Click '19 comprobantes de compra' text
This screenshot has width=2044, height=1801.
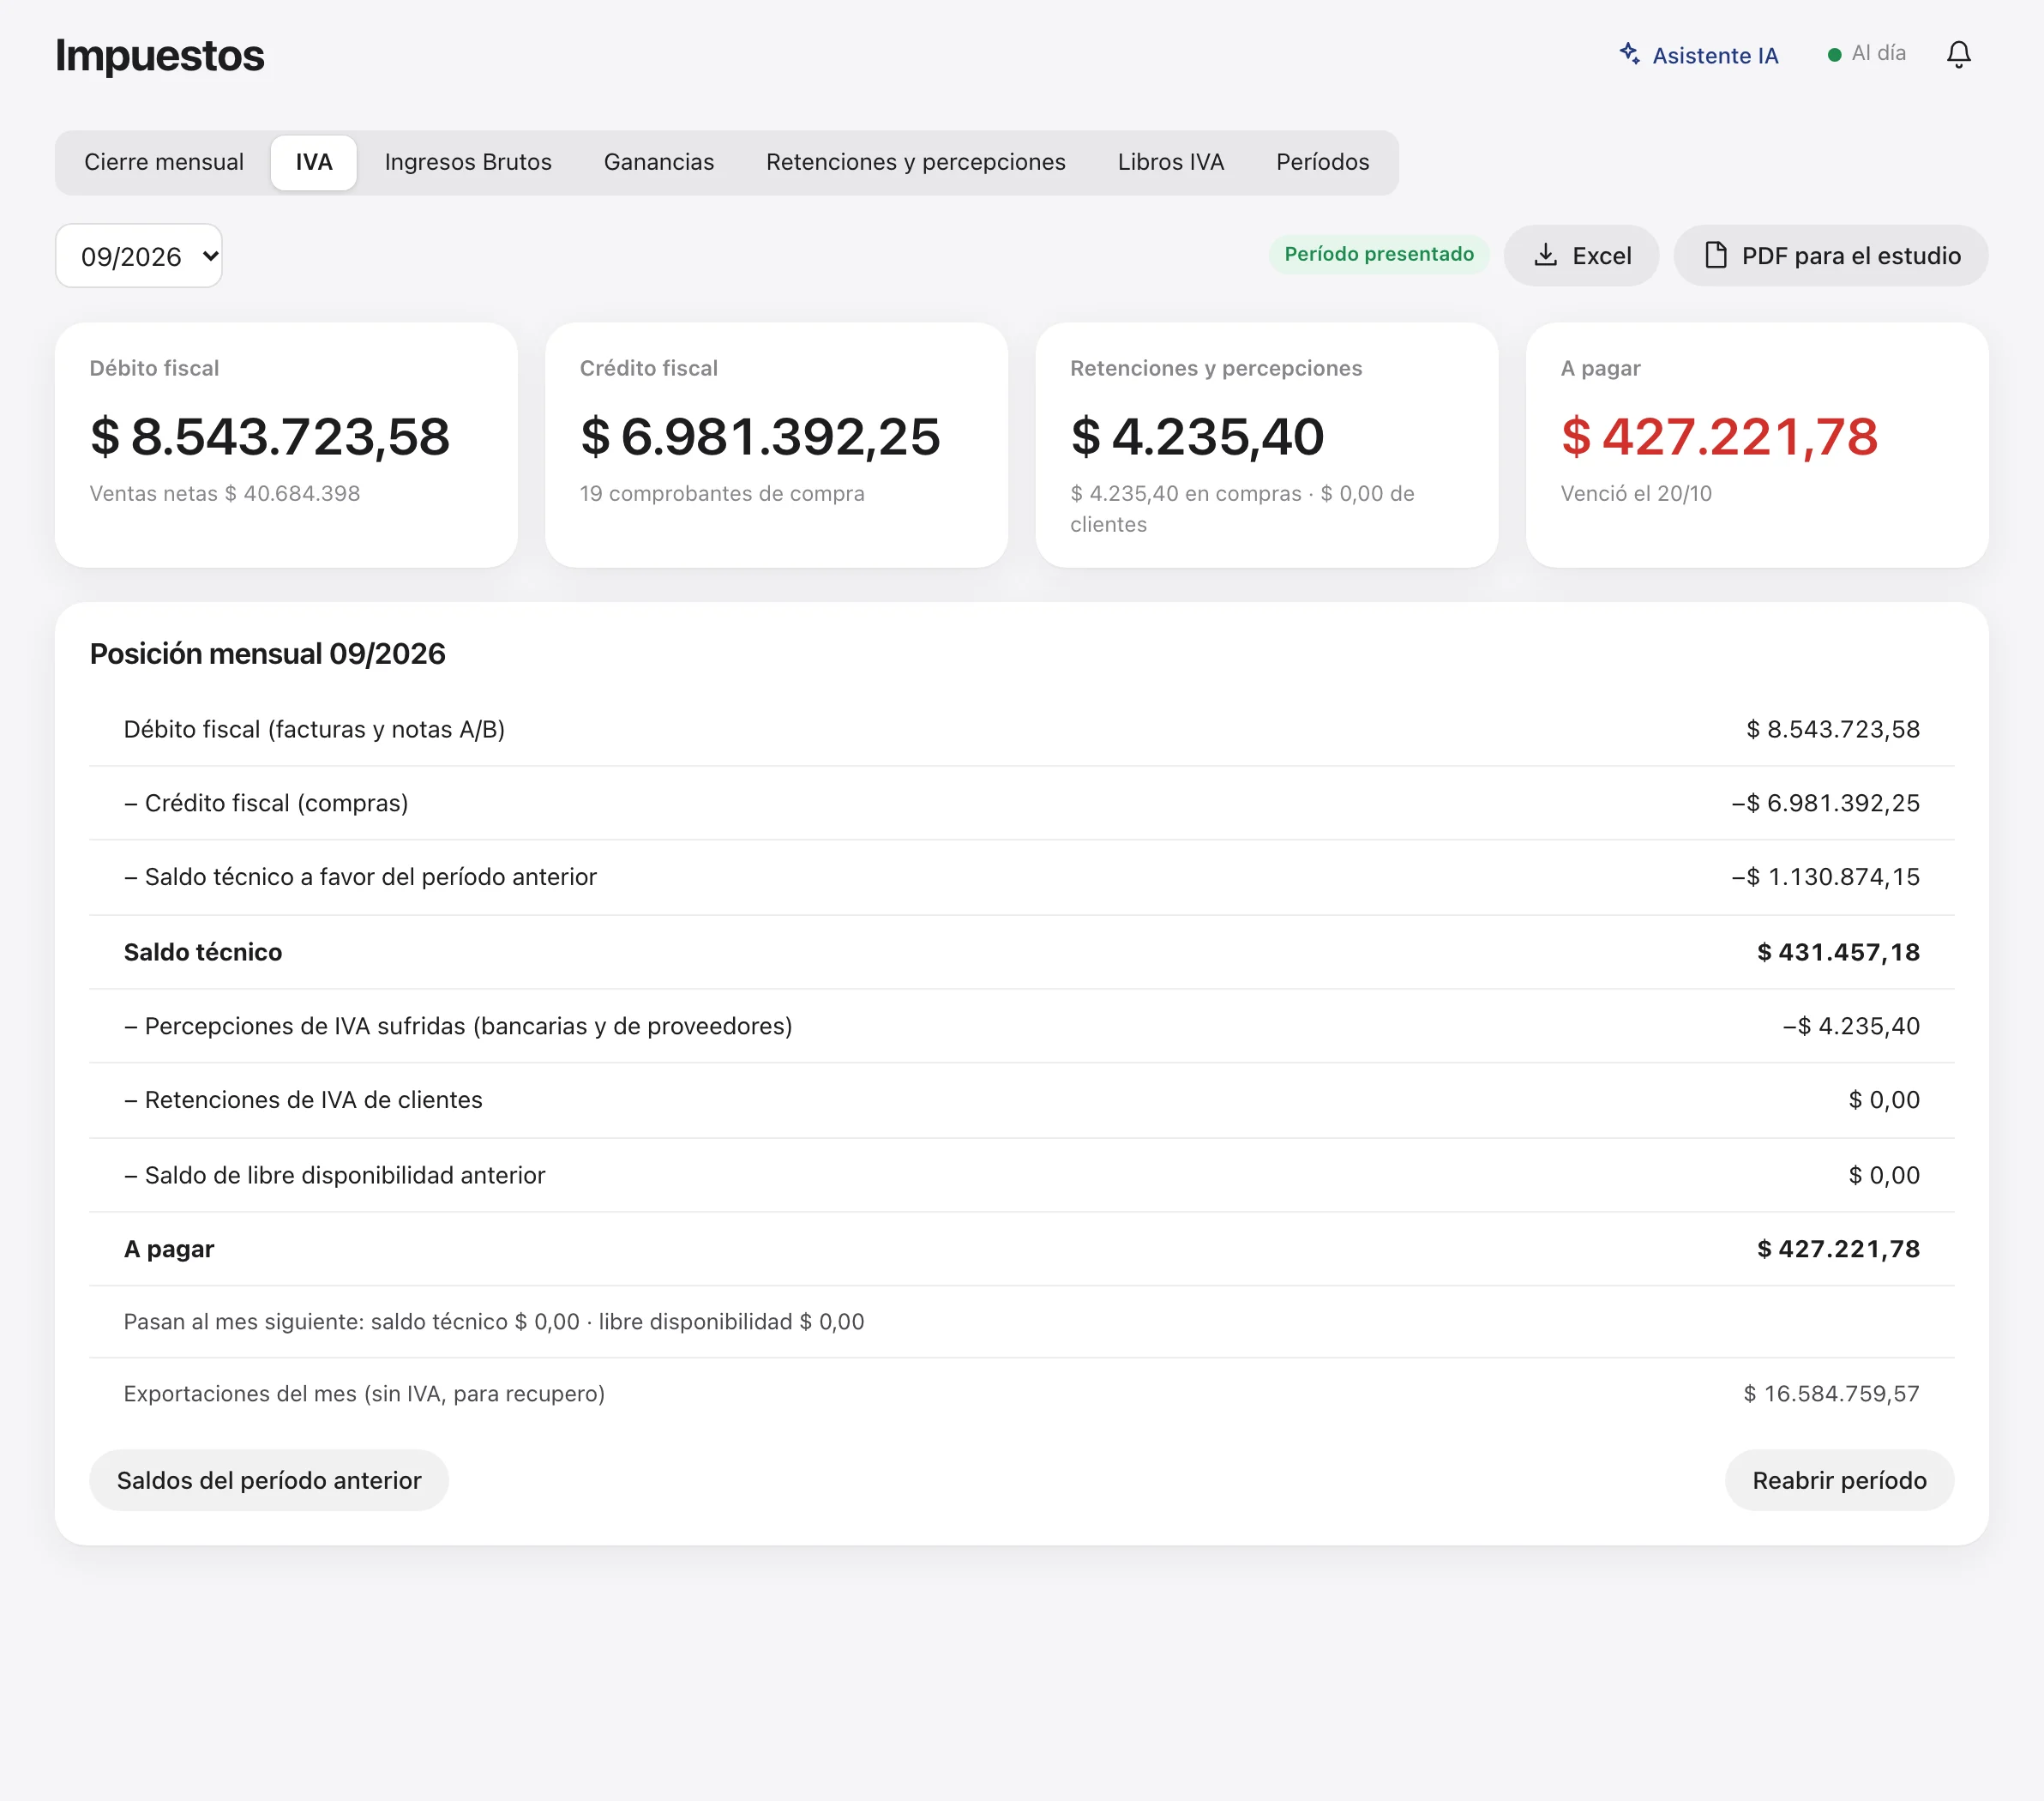pyautogui.click(x=722, y=493)
